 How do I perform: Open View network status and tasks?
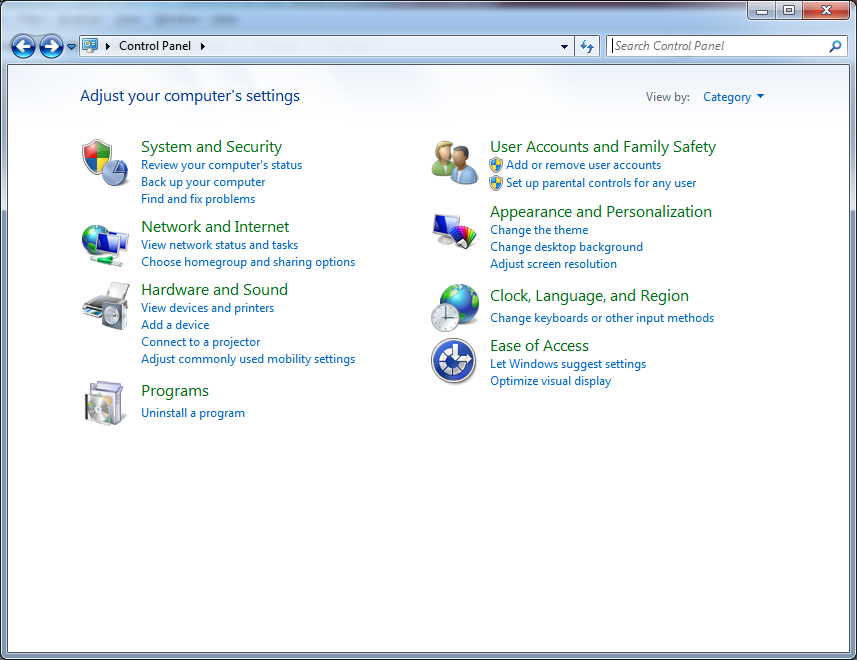click(x=219, y=245)
